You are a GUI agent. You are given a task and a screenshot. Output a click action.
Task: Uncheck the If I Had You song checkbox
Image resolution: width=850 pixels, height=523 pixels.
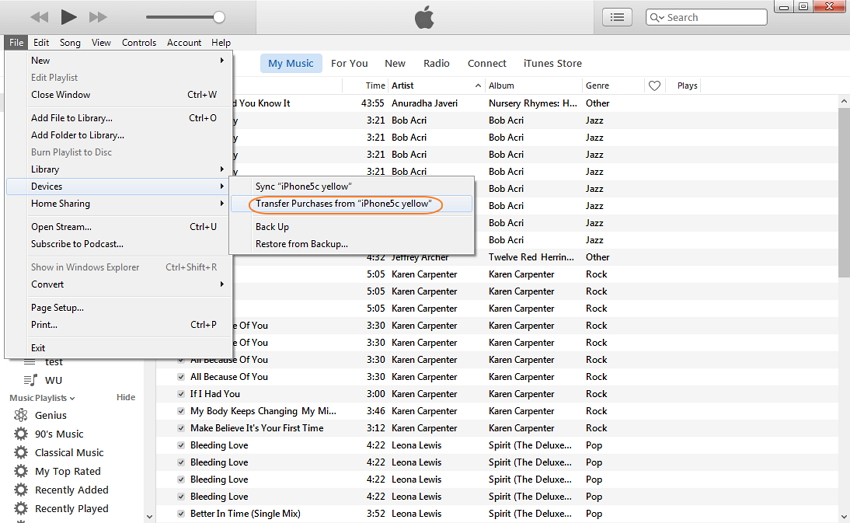coord(181,394)
